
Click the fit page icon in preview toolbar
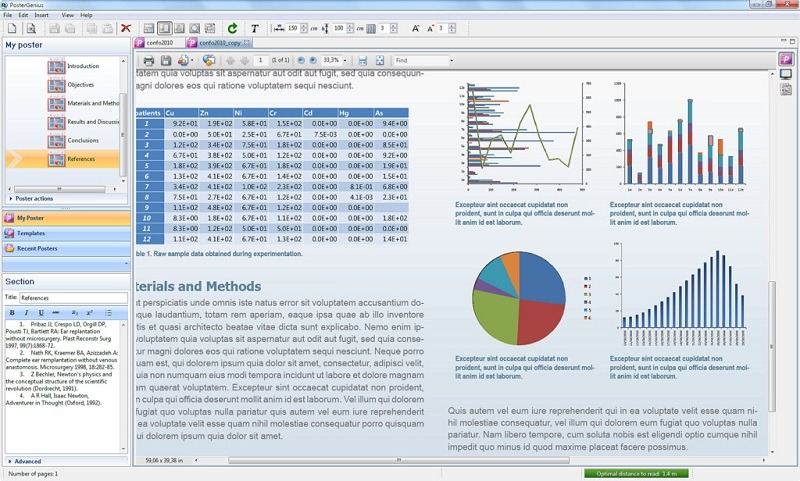point(380,61)
